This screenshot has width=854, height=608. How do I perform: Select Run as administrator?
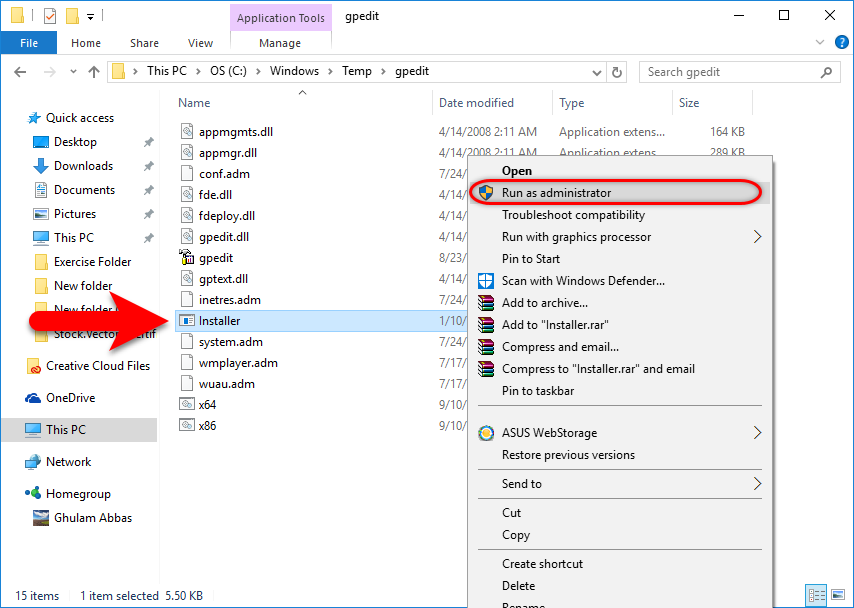pyautogui.click(x=556, y=193)
